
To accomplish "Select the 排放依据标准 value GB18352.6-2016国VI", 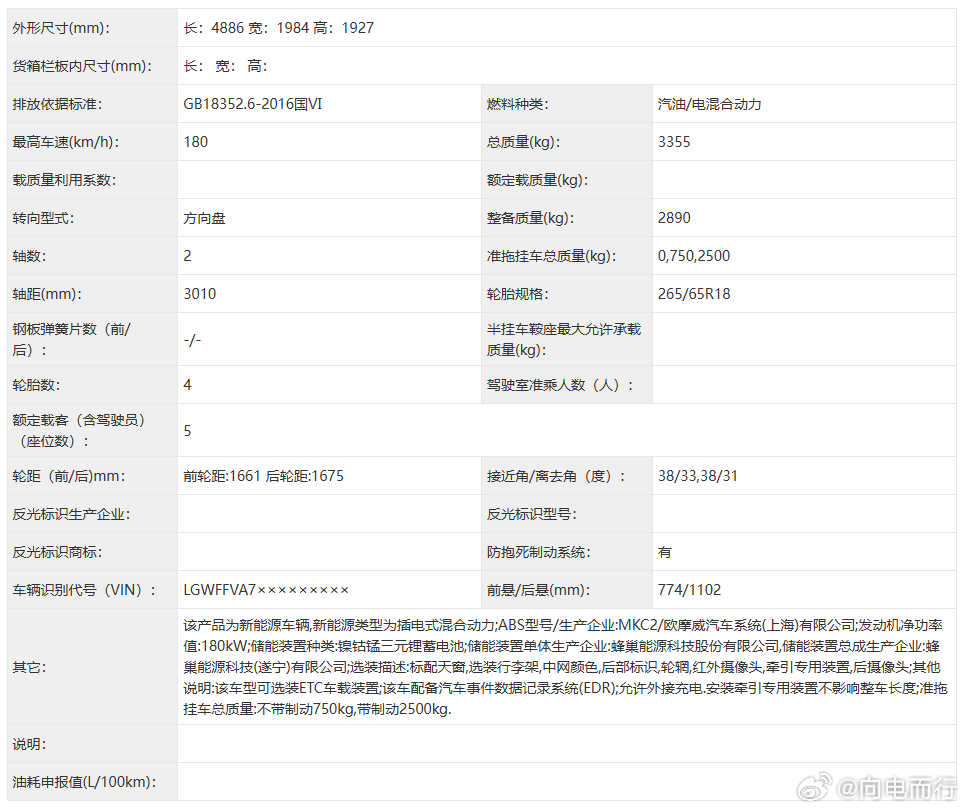I will pos(254,103).
